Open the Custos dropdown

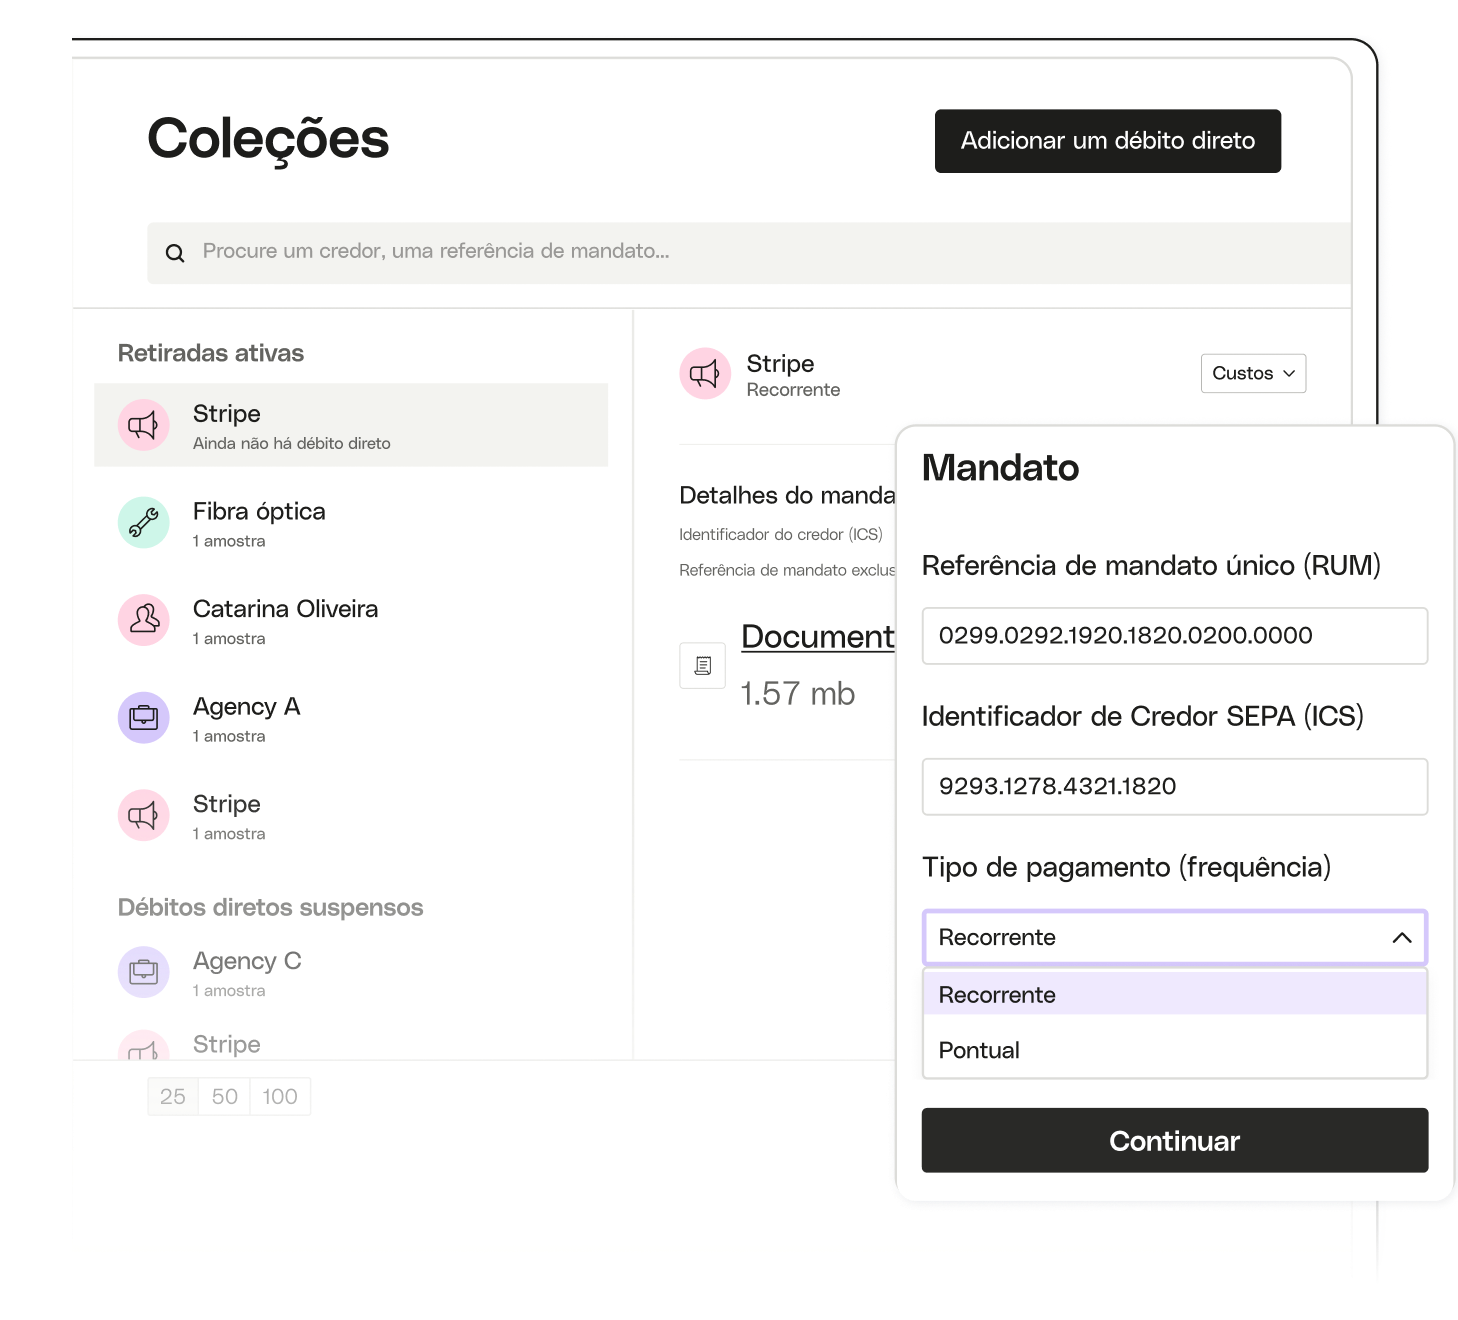click(x=1253, y=373)
